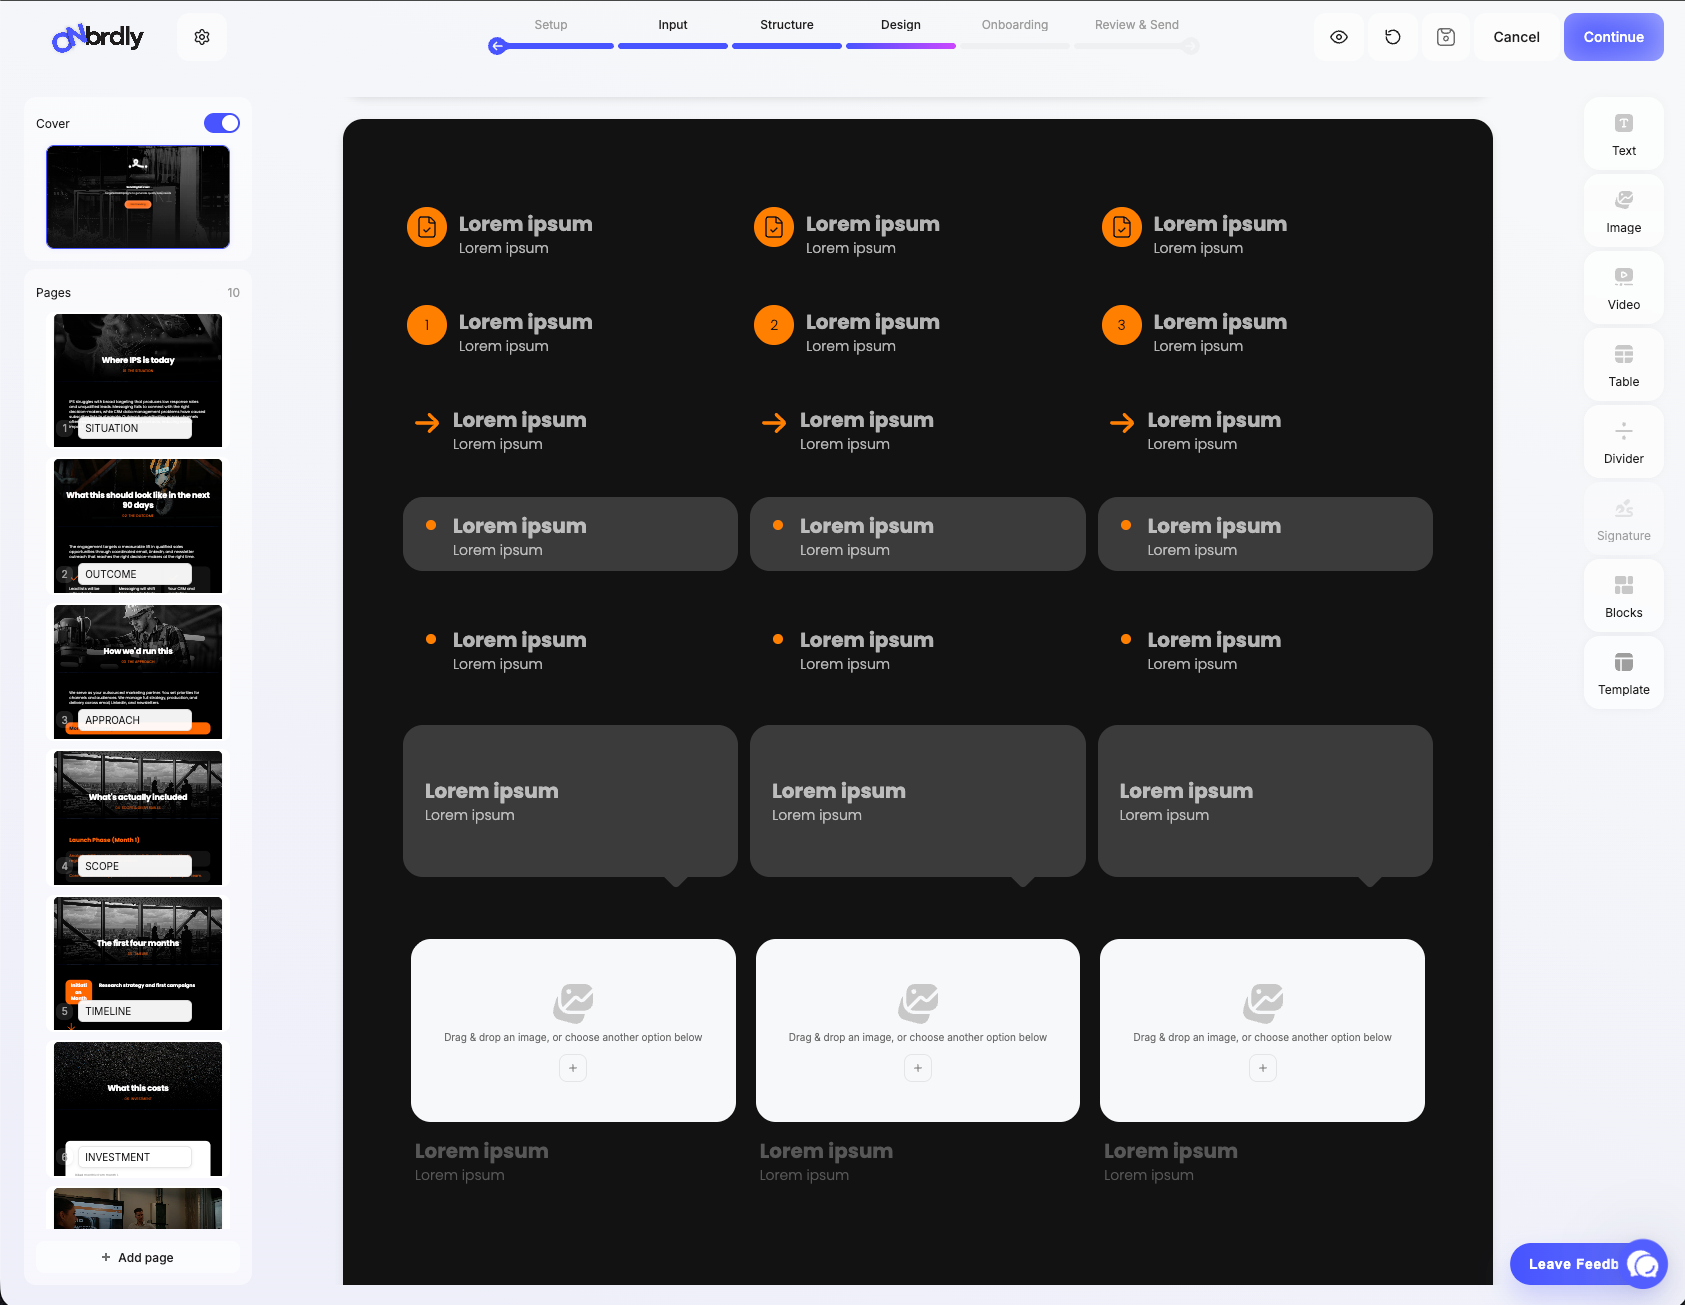Image resolution: width=1685 pixels, height=1305 pixels.
Task: Select the Image element tool
Action: pos(1623,211)
